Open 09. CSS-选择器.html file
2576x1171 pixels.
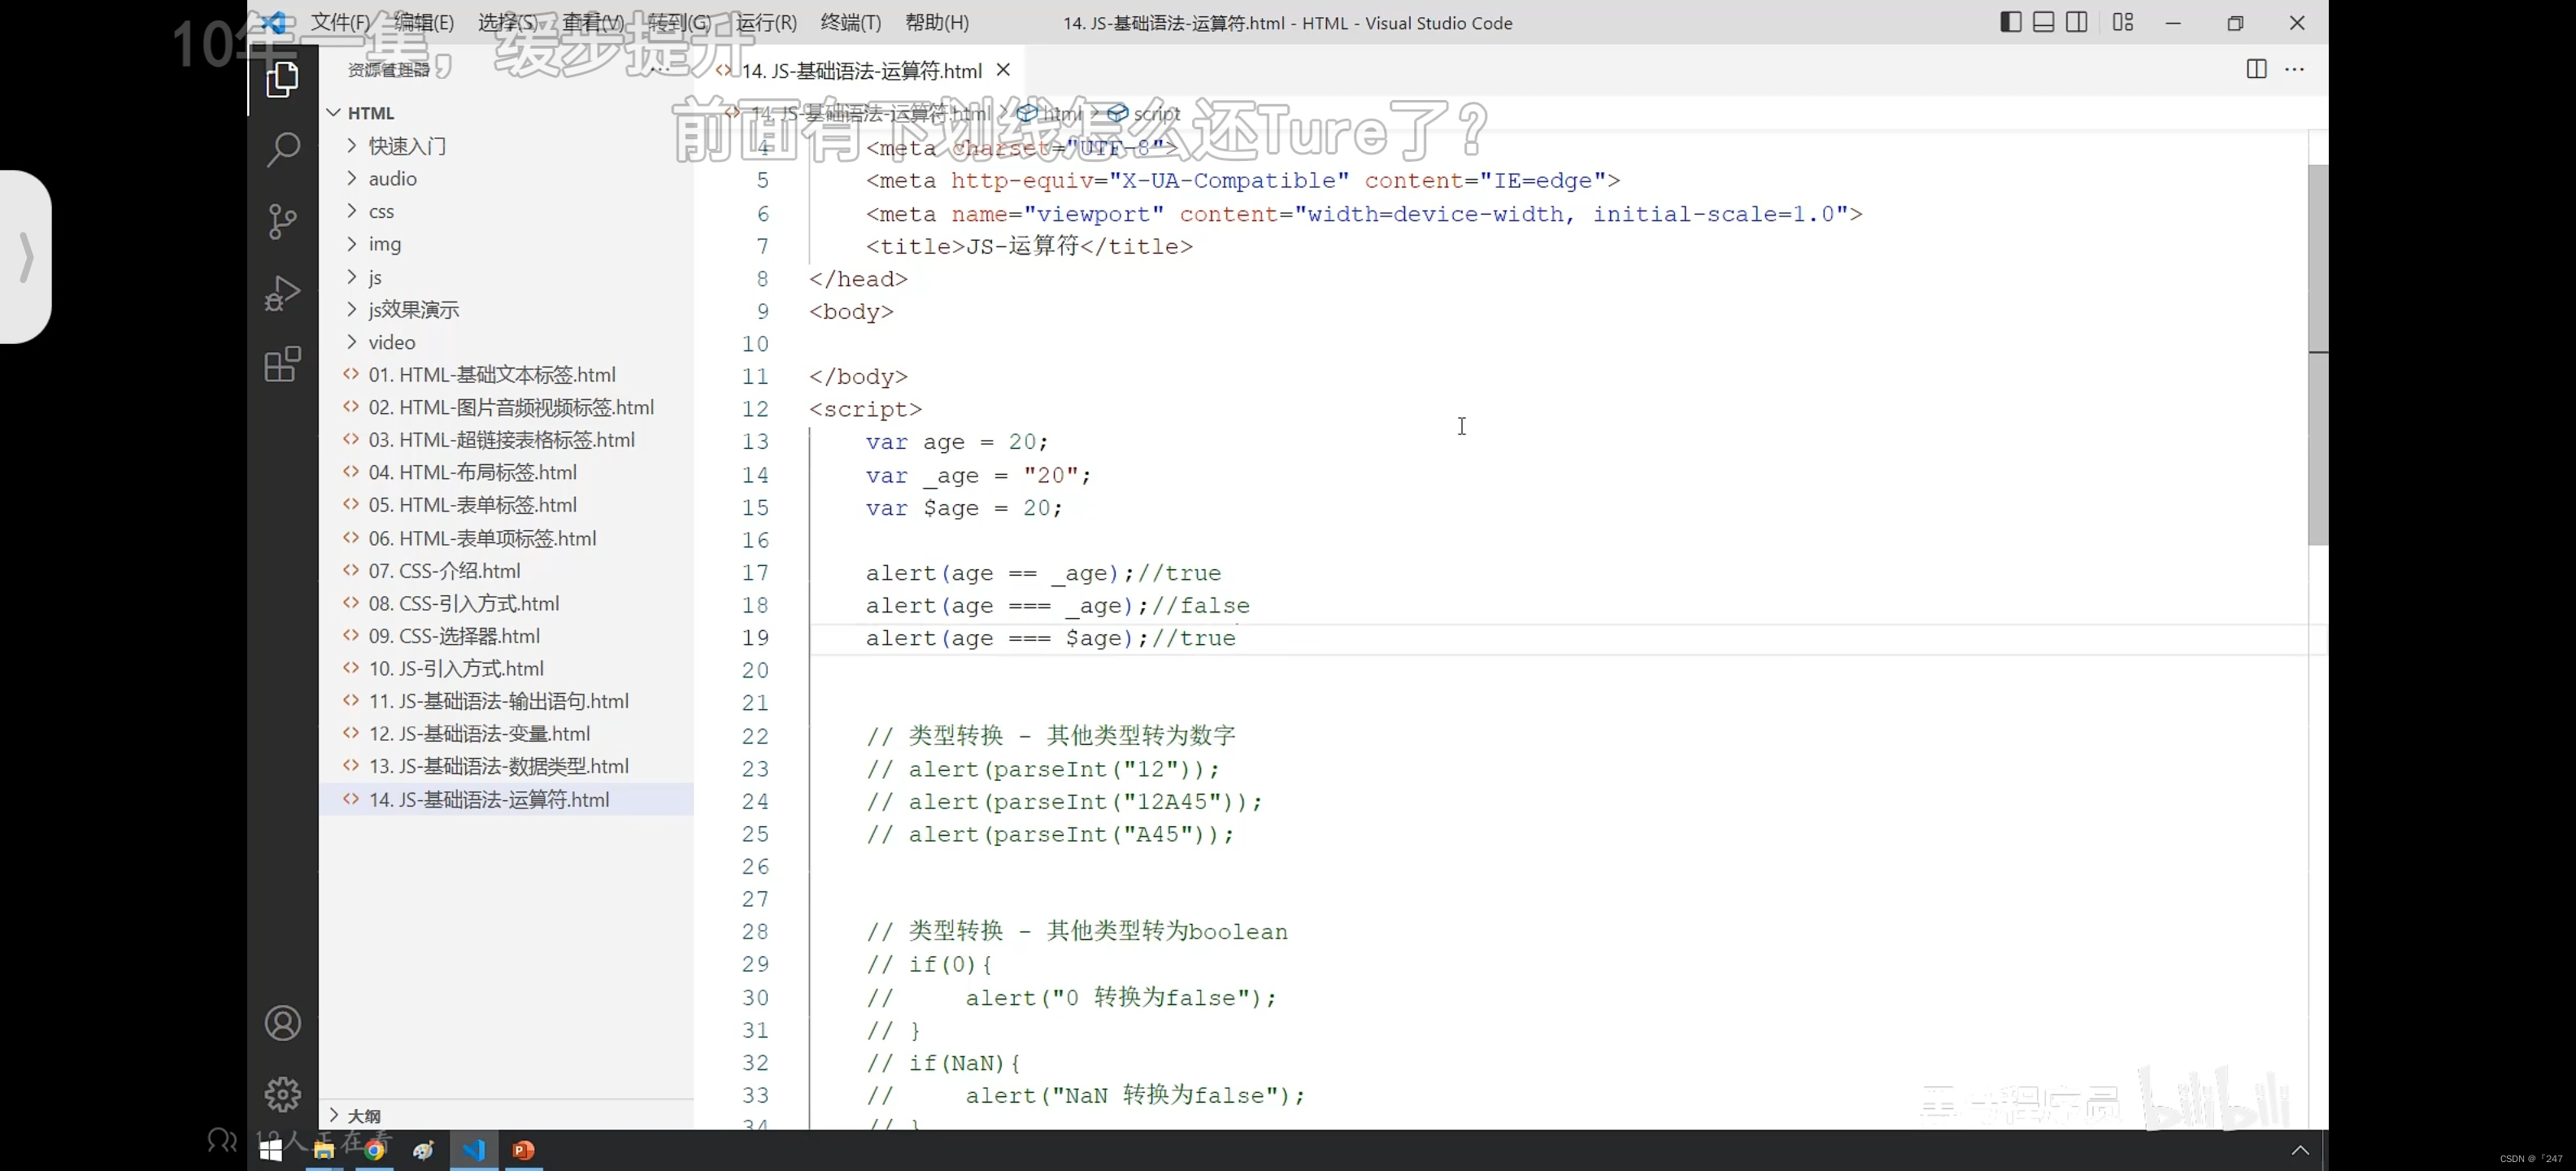(507, 636)
